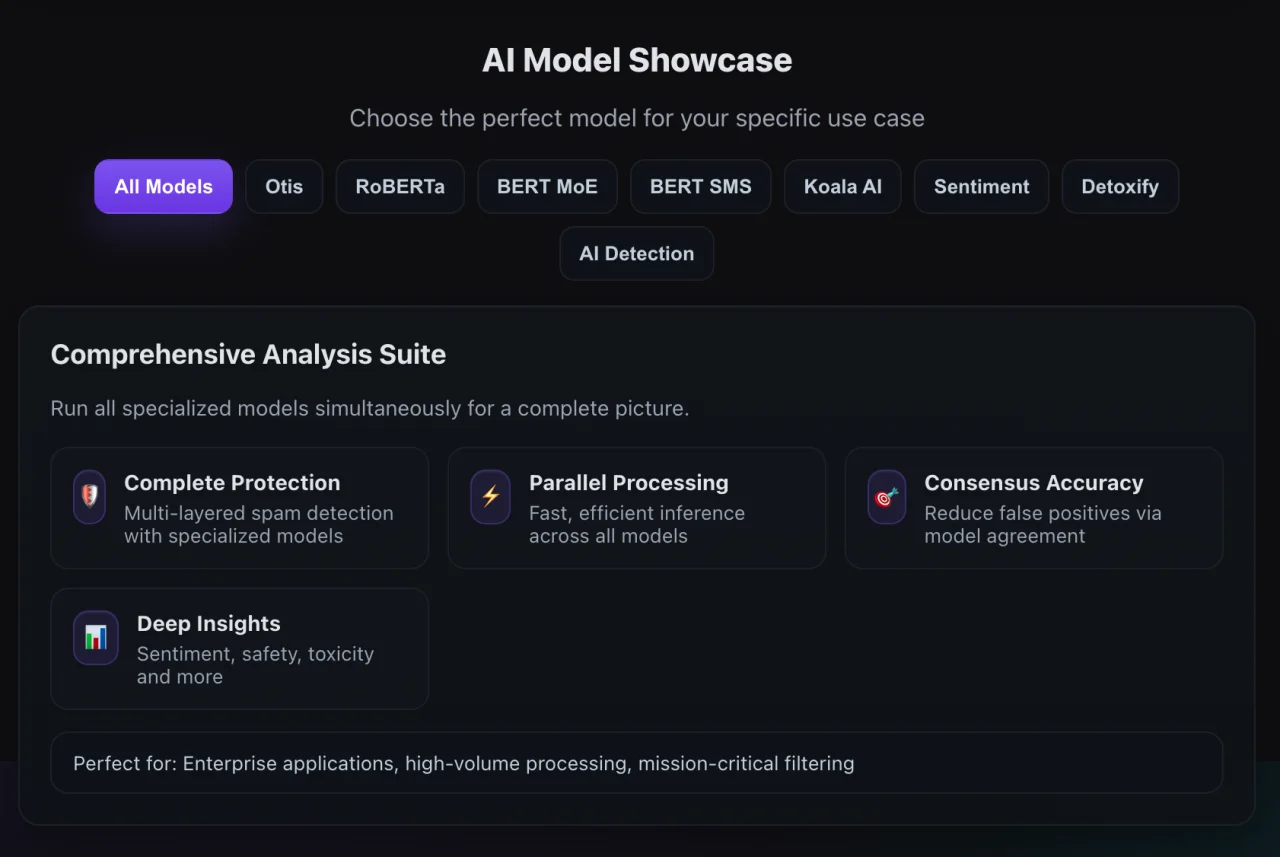
Task: Click the bar chart Deep Insights icon
Action: (96, 638)
